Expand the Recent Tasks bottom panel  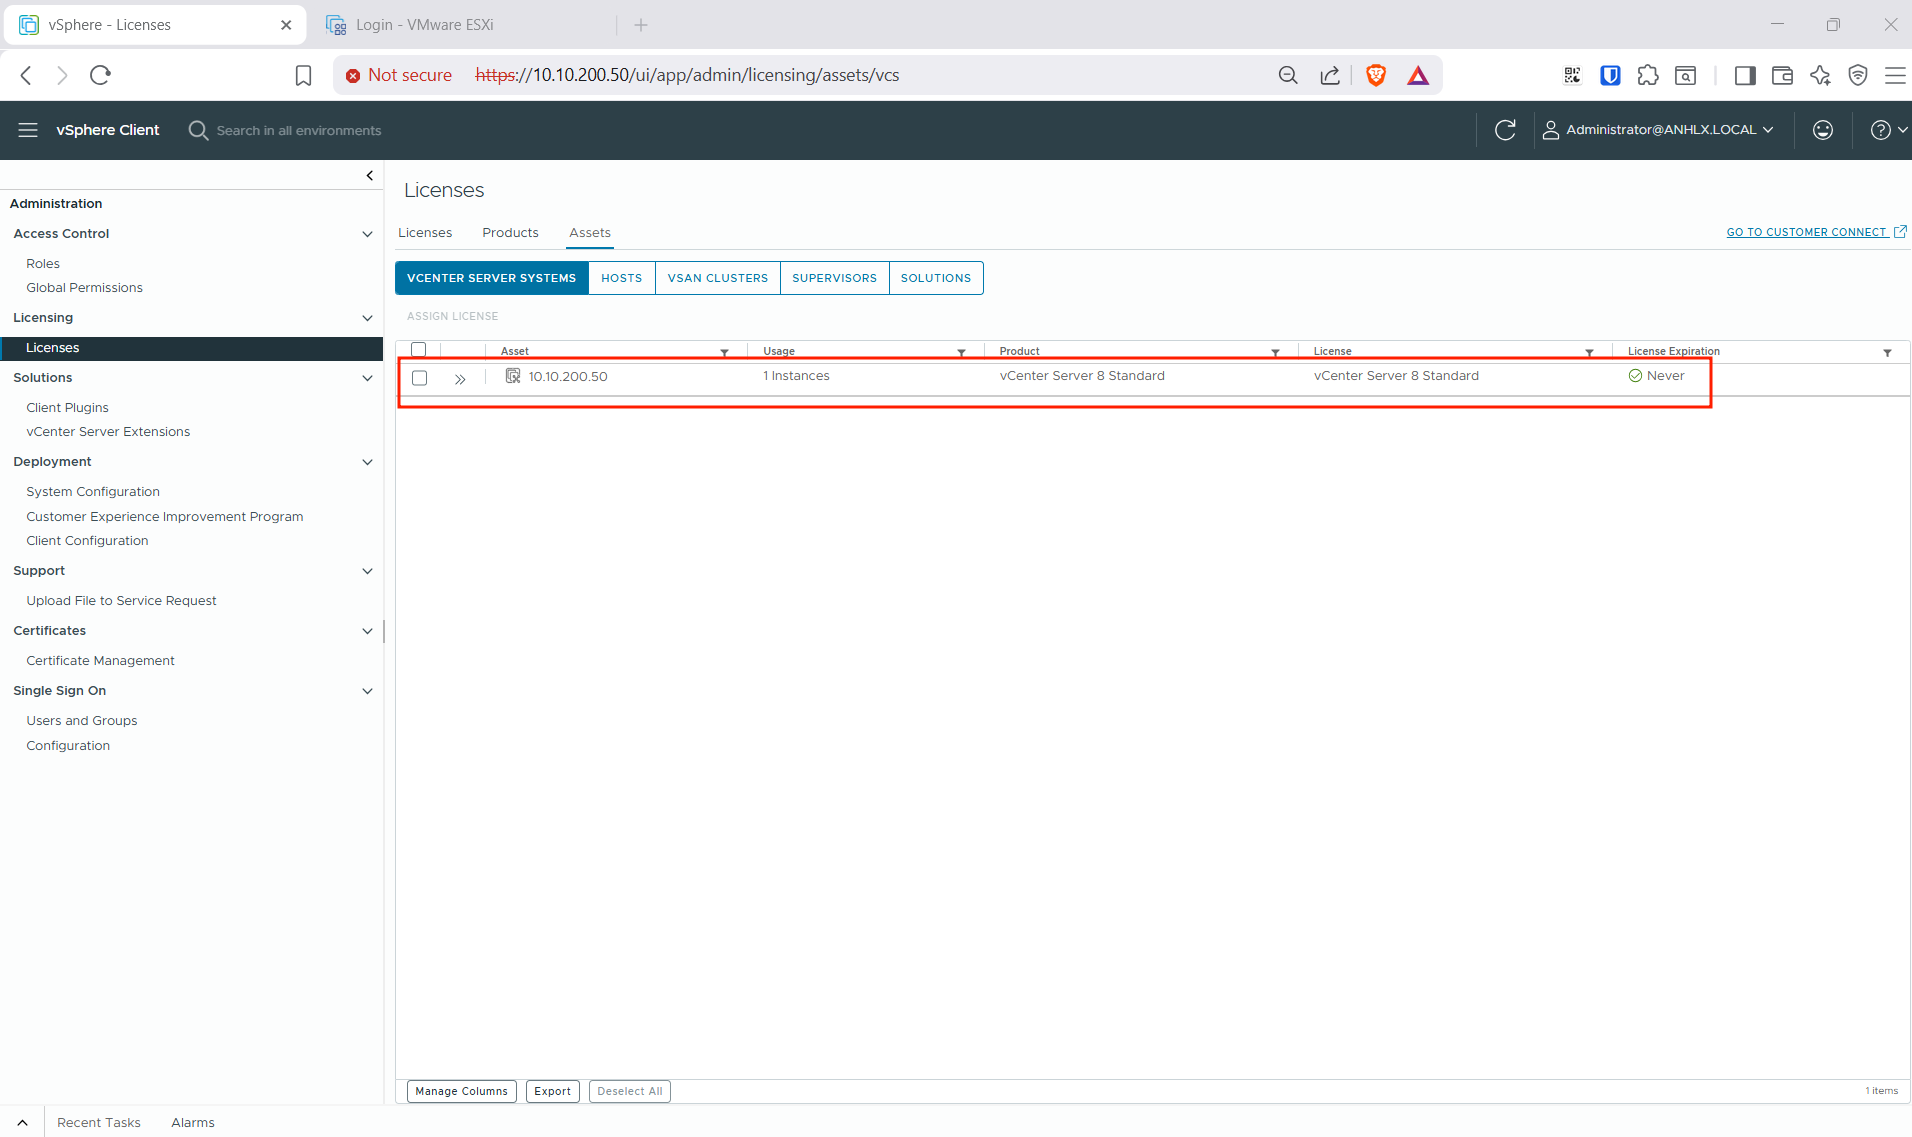coord(22,1123)
